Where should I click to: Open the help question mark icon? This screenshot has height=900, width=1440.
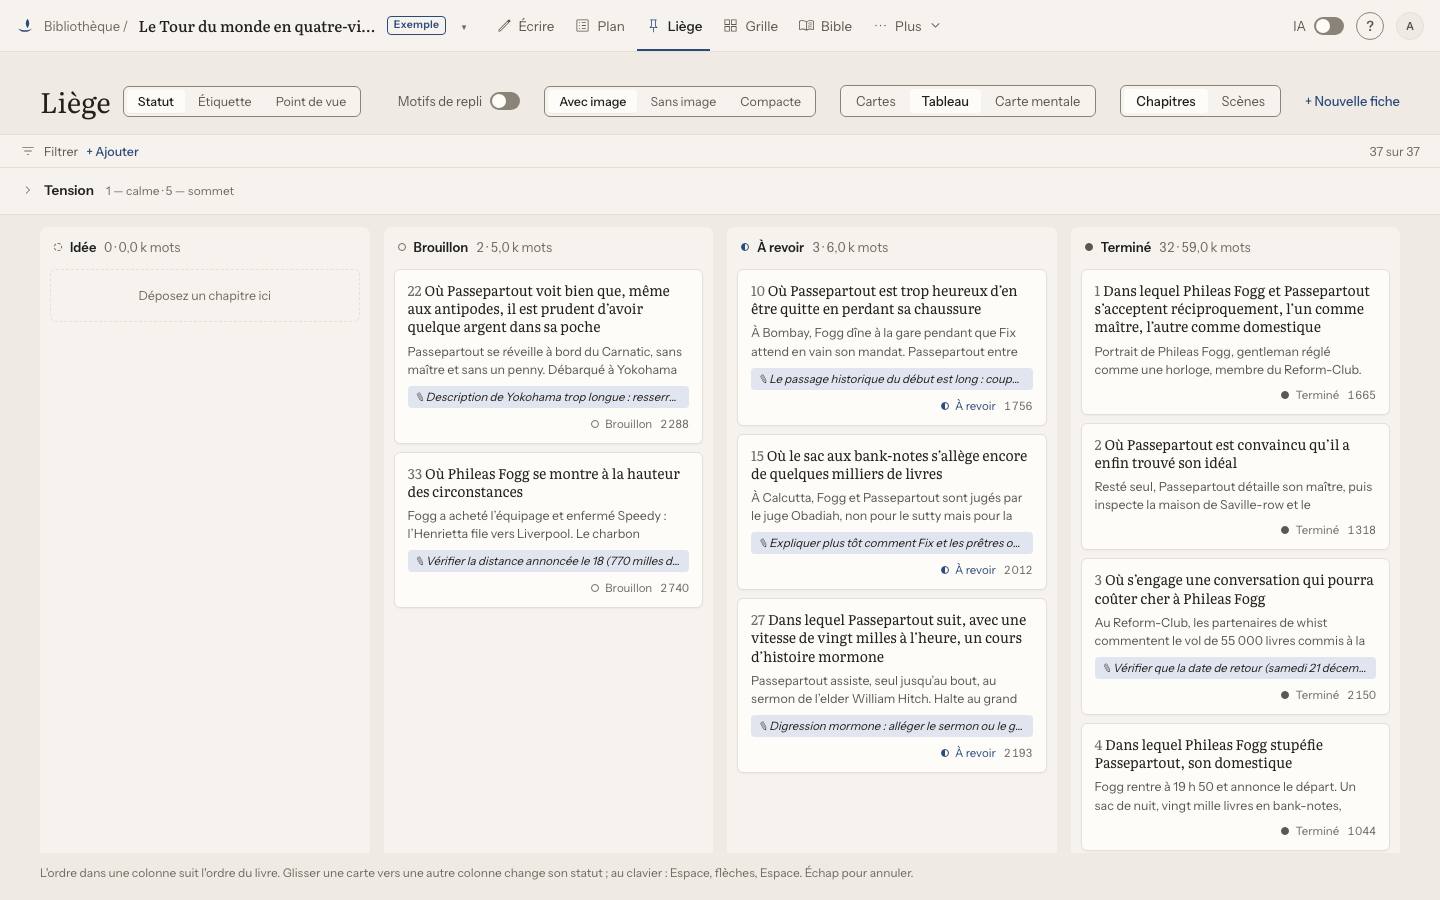pos(1370,26)
